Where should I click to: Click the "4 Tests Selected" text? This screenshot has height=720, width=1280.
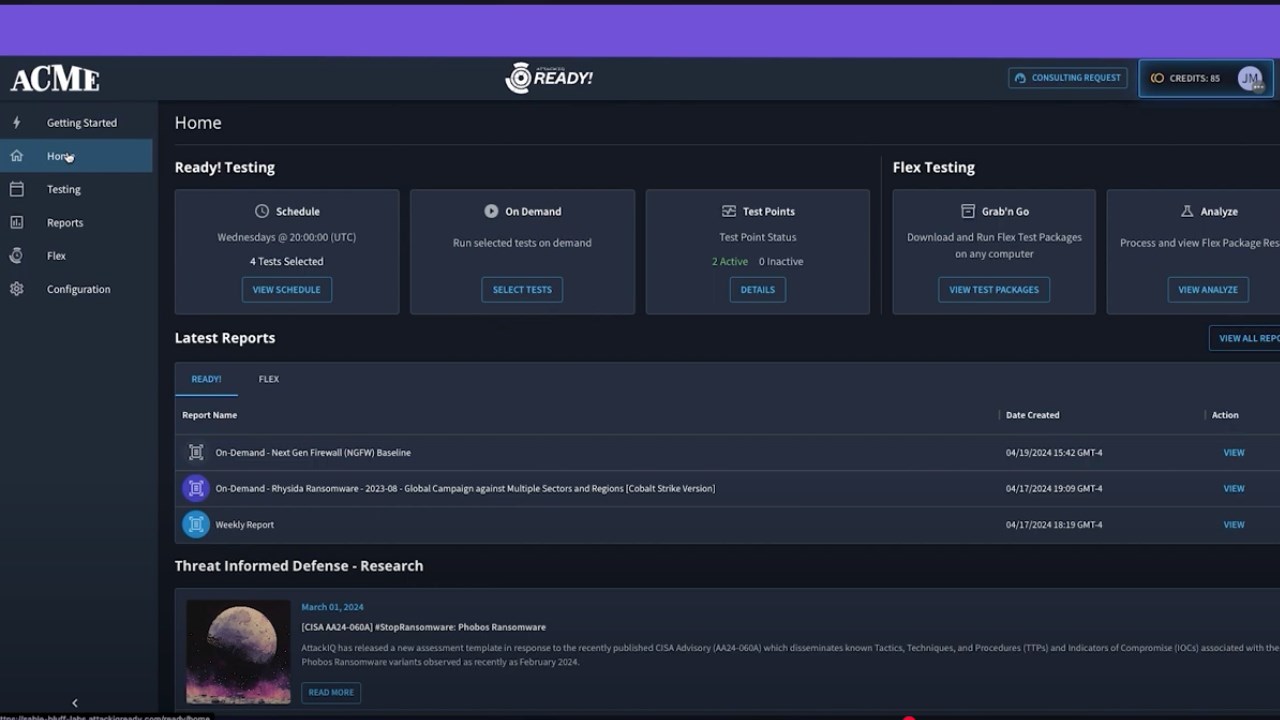(287, 261)
